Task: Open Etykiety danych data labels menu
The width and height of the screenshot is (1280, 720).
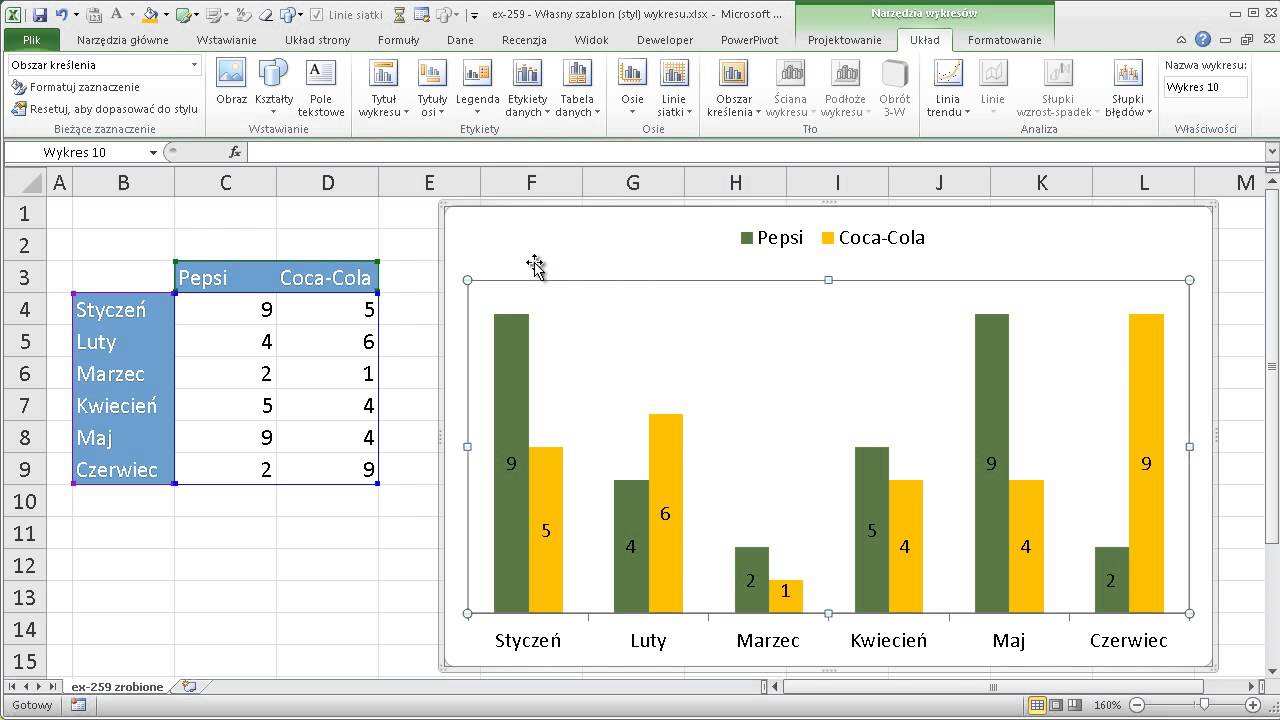Action: point(527,87)
